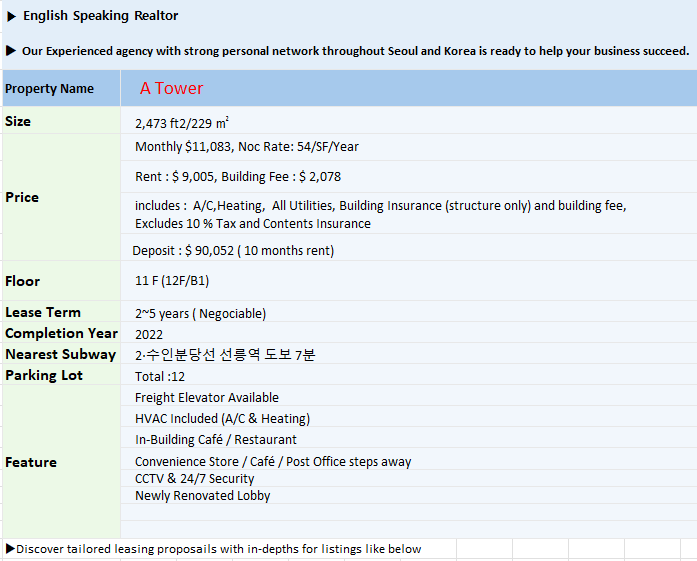Select the Feature label cell
The width and height of the screenshot is (697, 561).
click(x=61, y=461)
